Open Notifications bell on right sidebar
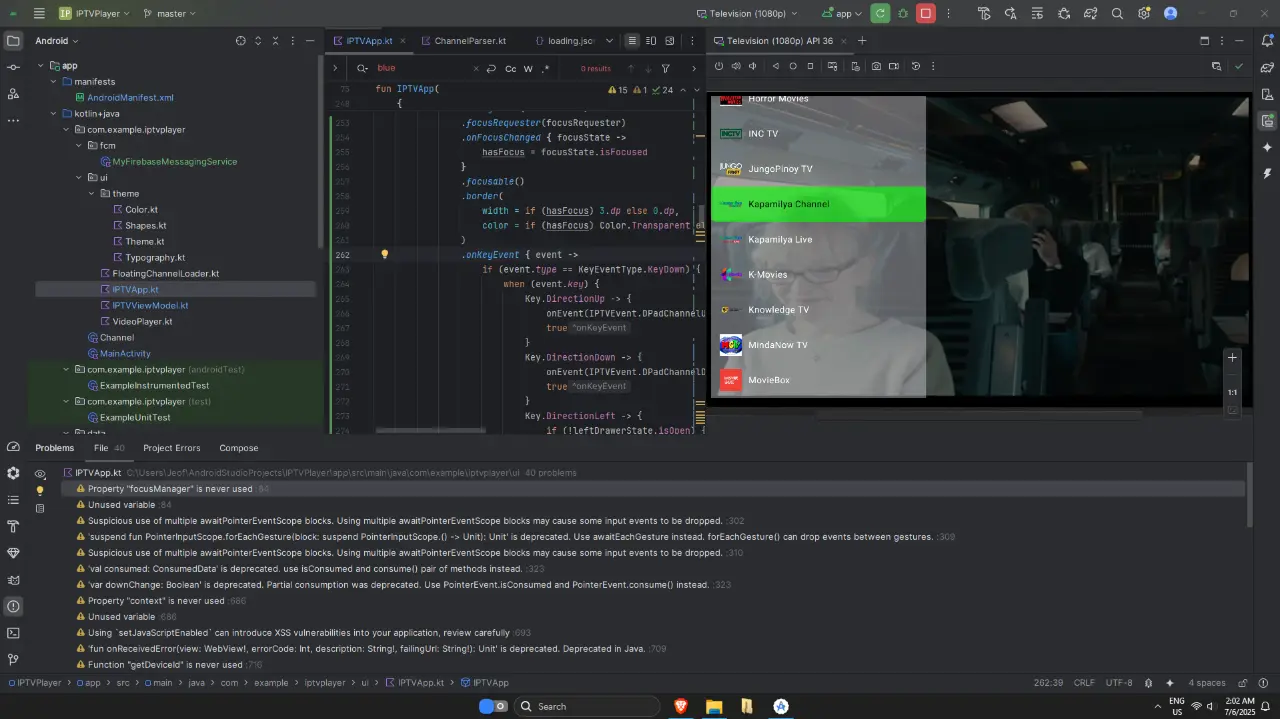 (x=1267, y=41)
